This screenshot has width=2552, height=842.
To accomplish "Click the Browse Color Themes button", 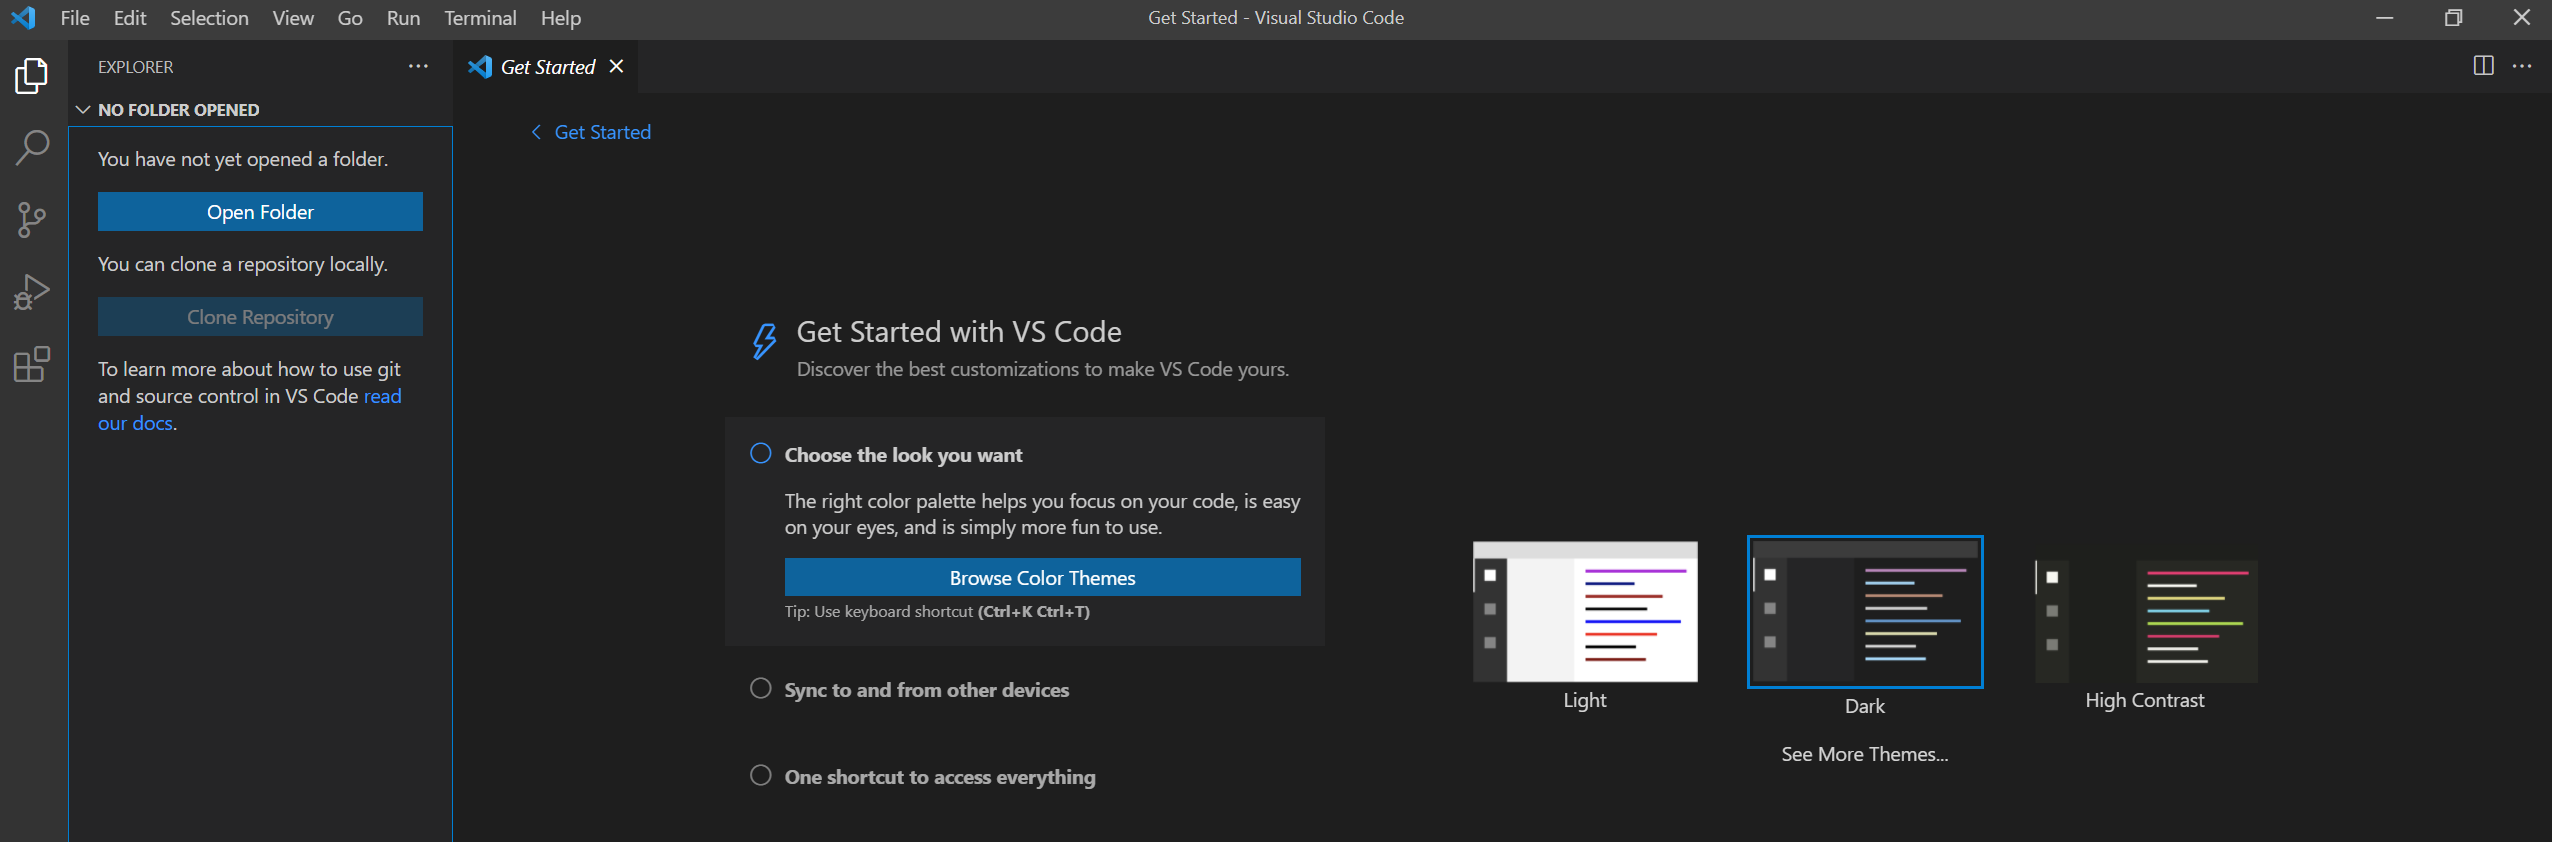I will [1042, 578].
